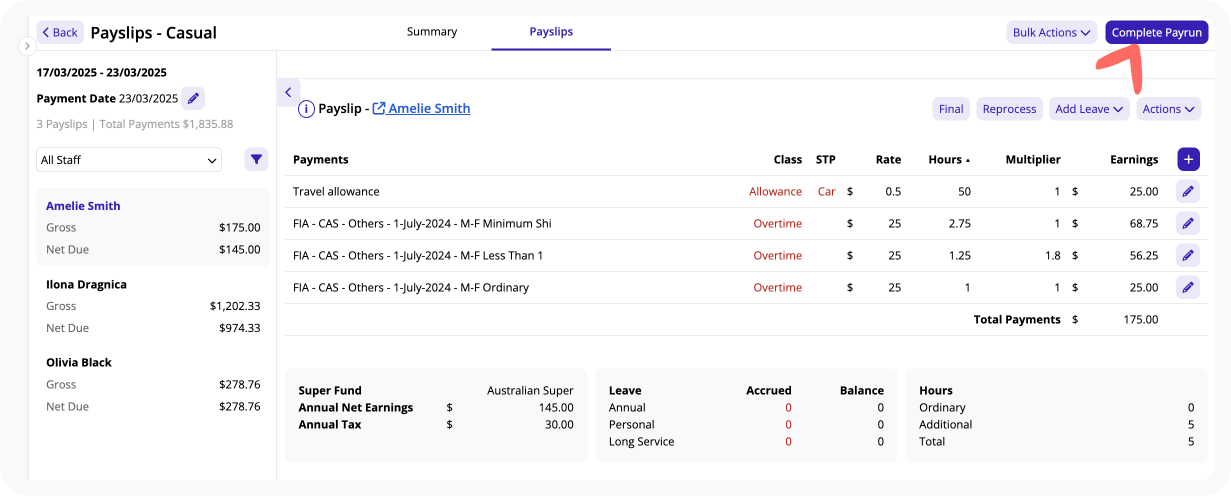The height and width of the screenshot is (496, 1231).
Task: Open the All Staff dropdown
Action: click(x=129, y=160)
